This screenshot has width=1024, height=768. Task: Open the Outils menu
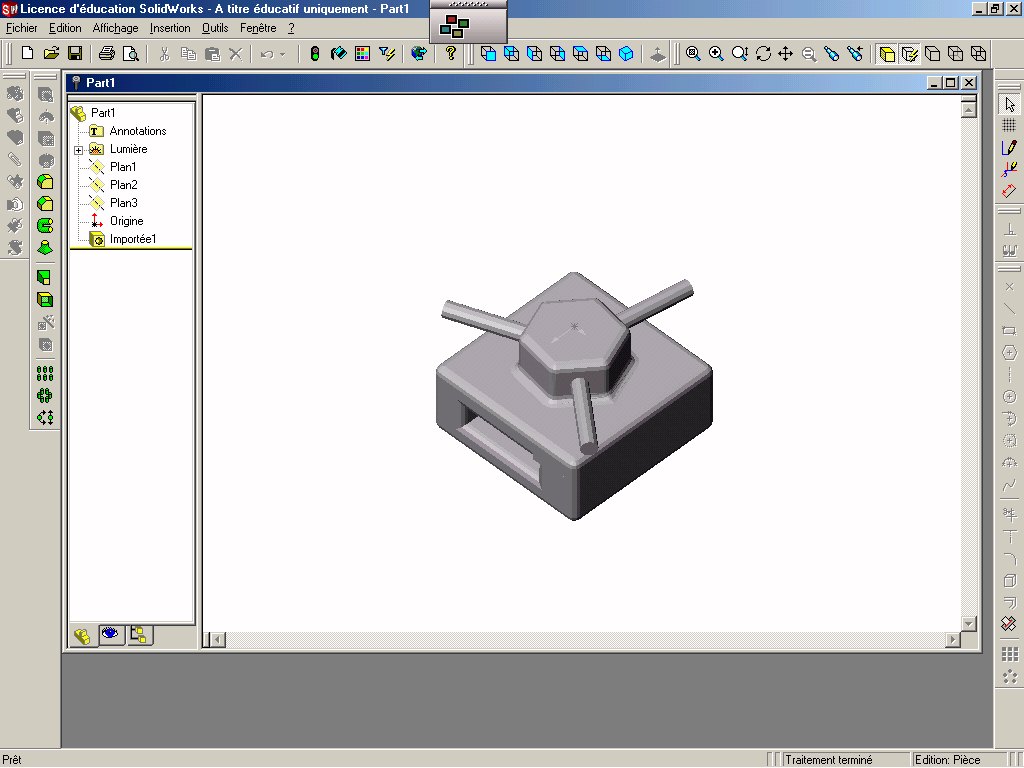click(x=214, y=28)
